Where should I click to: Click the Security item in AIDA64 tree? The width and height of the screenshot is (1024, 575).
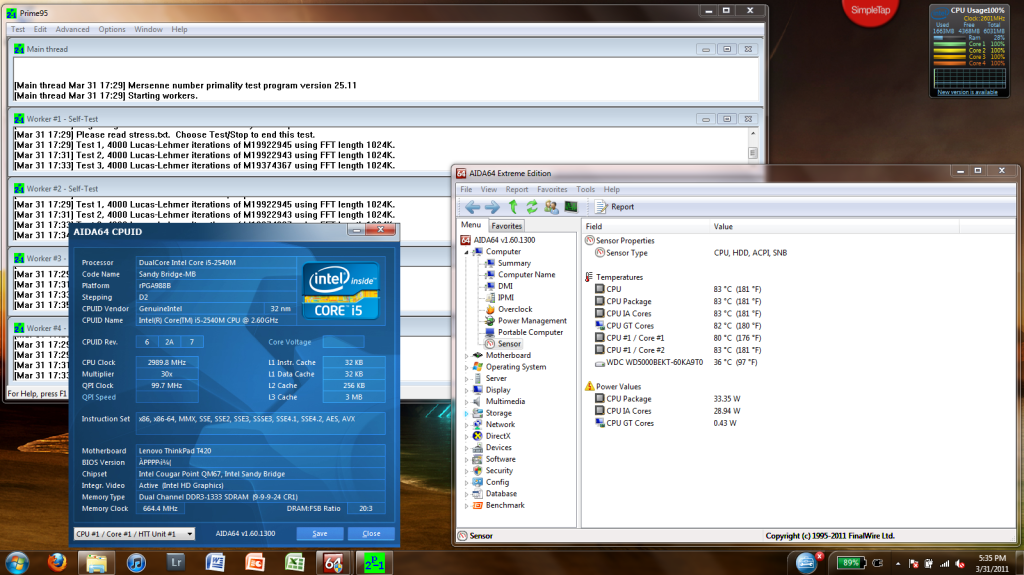click(499, 470)
